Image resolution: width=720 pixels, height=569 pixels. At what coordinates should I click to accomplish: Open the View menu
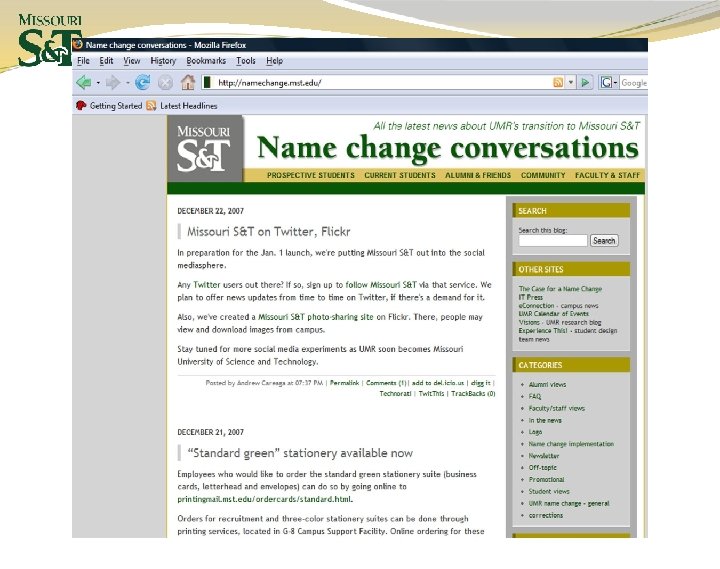[132, 61]
